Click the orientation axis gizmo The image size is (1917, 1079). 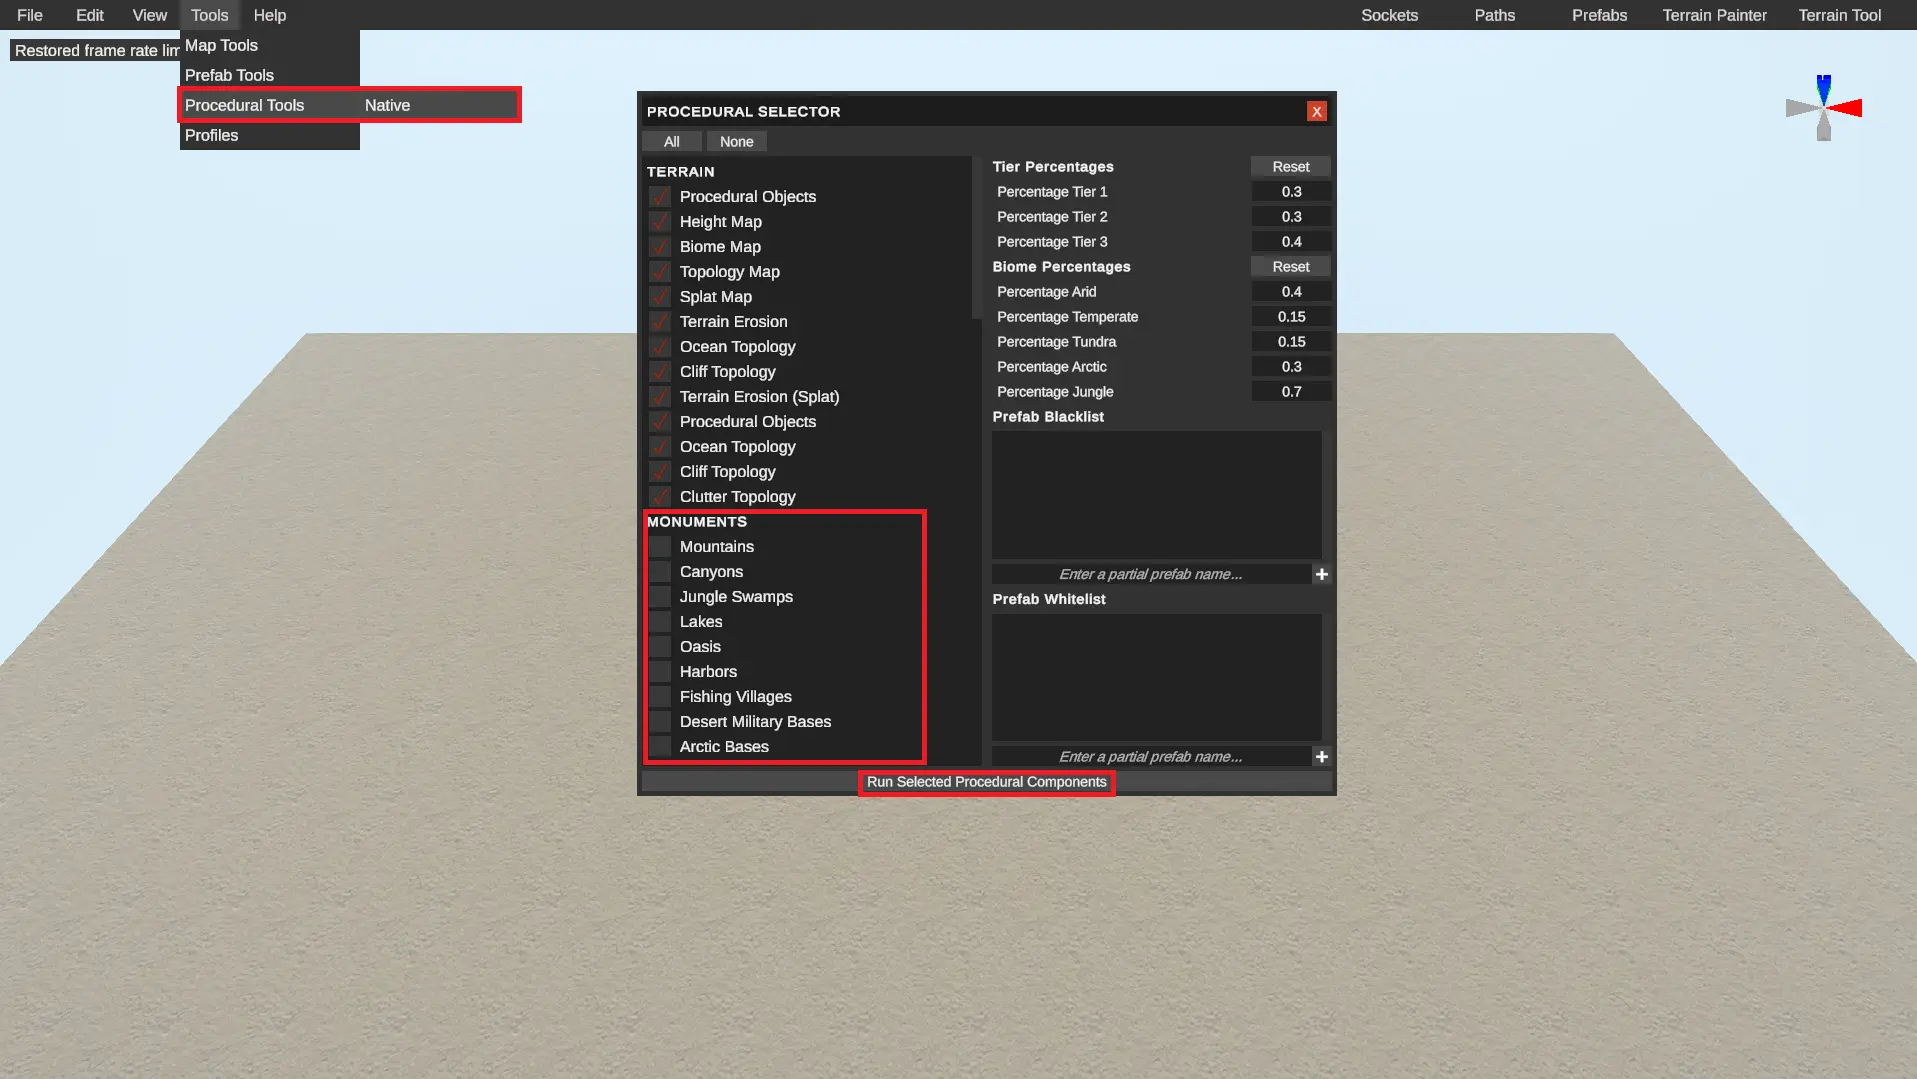coord(1823,108)
